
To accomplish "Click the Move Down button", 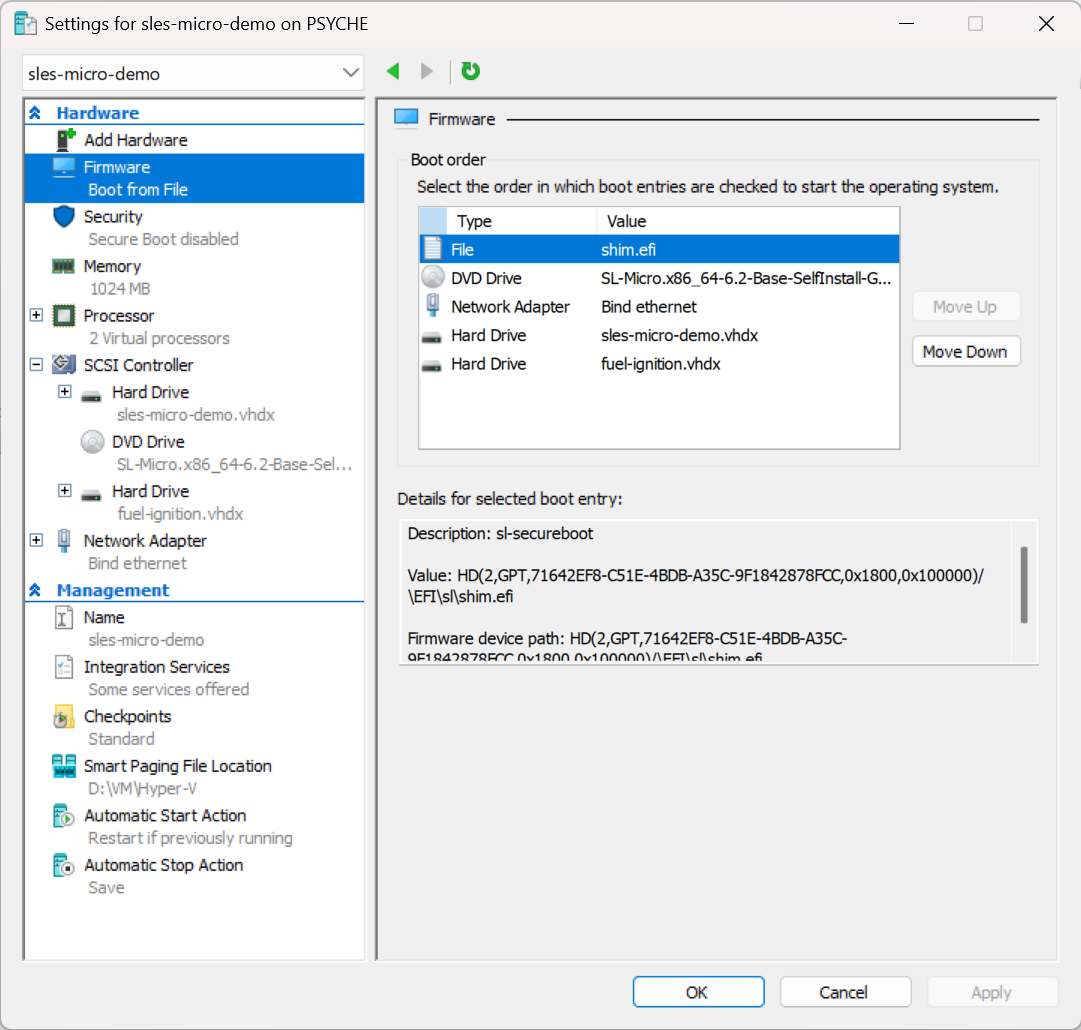I will 965,351.
